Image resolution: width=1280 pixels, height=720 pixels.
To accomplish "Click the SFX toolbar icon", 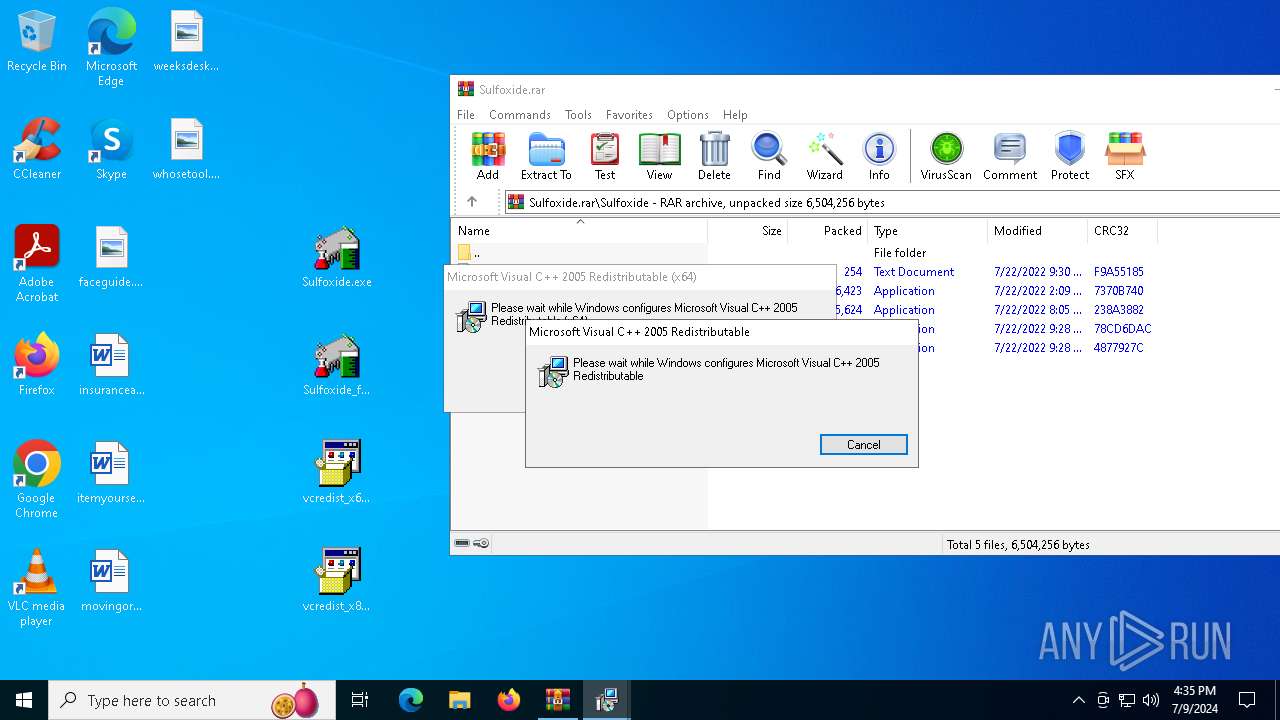I will (x=1125, y=156).
